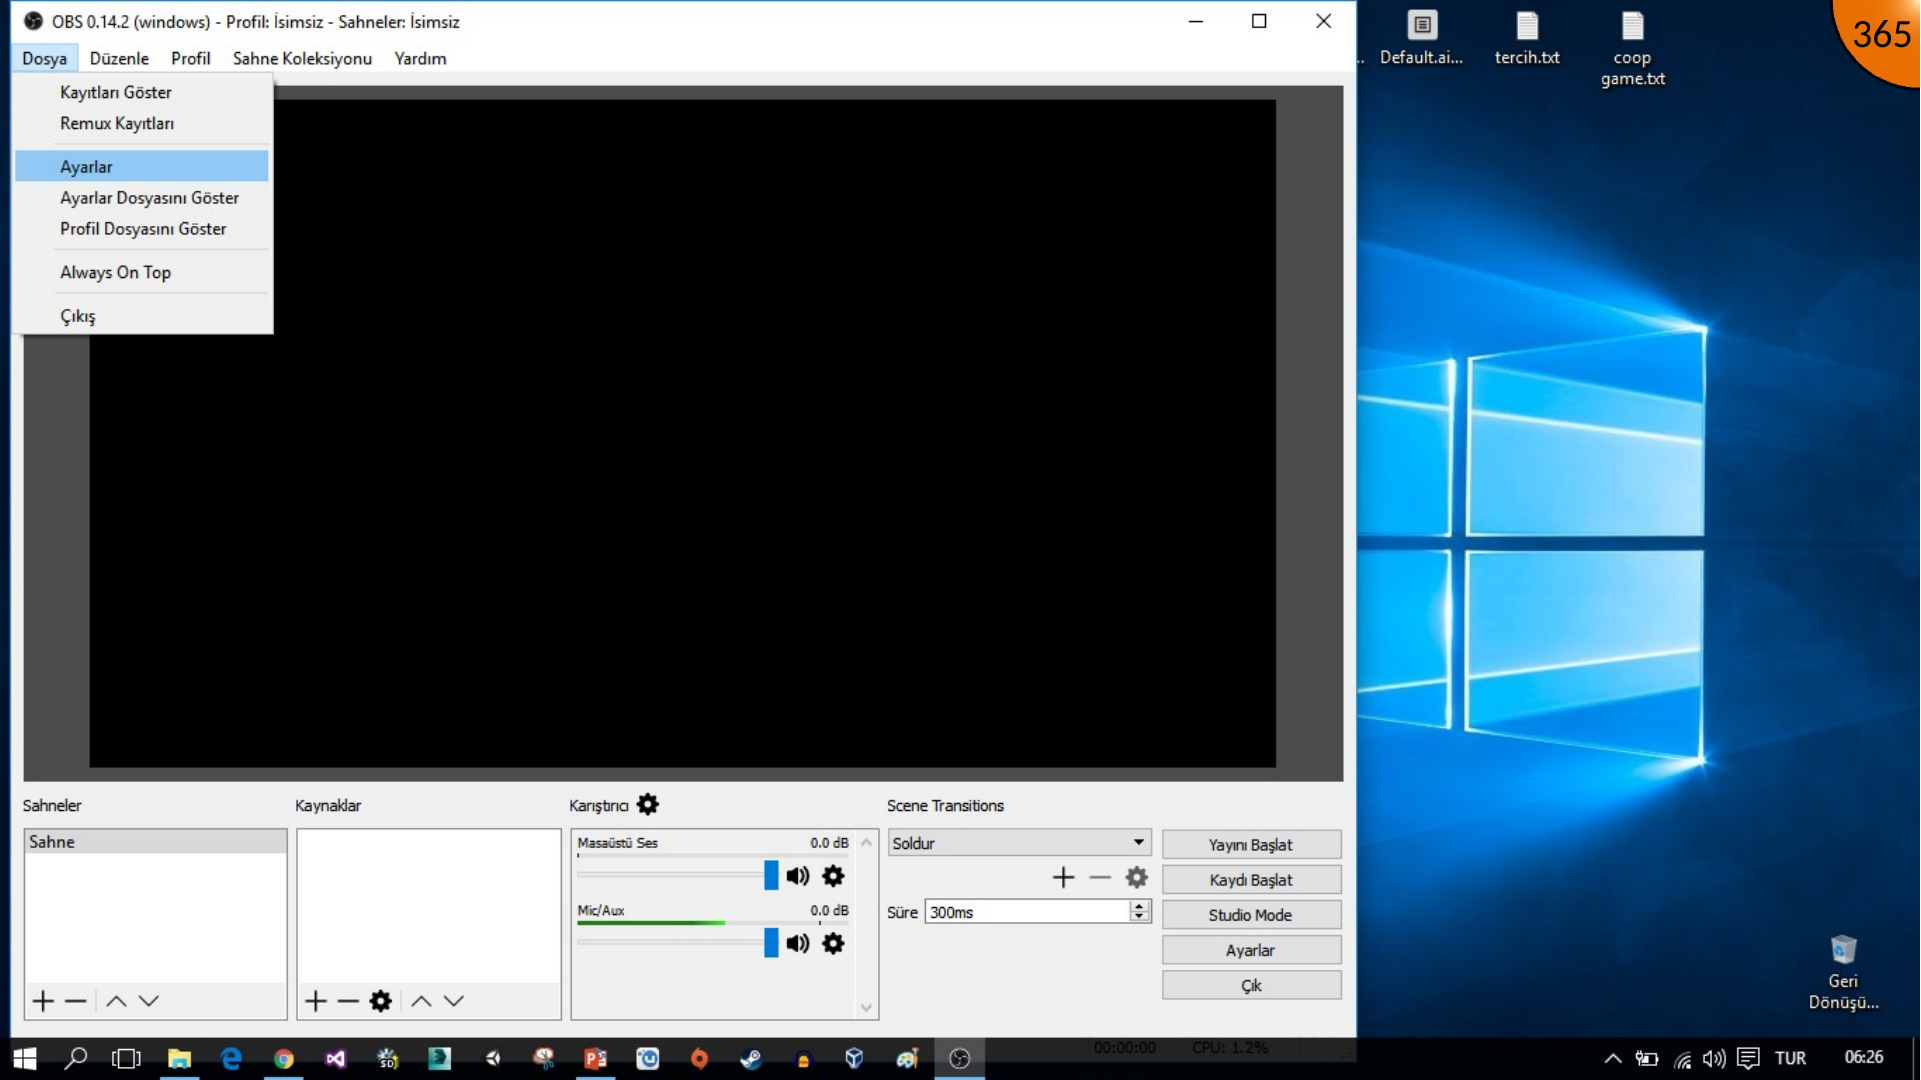Click mixer scrollbar up arrow
The height and width of the screenshot is (1080, 1921).
[866, 842]
